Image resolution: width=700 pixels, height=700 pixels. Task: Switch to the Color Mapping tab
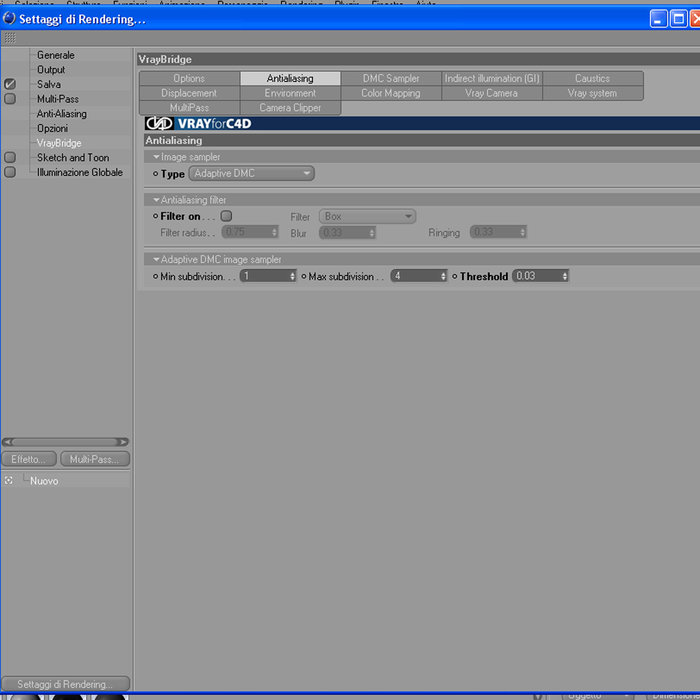point(391,93)
